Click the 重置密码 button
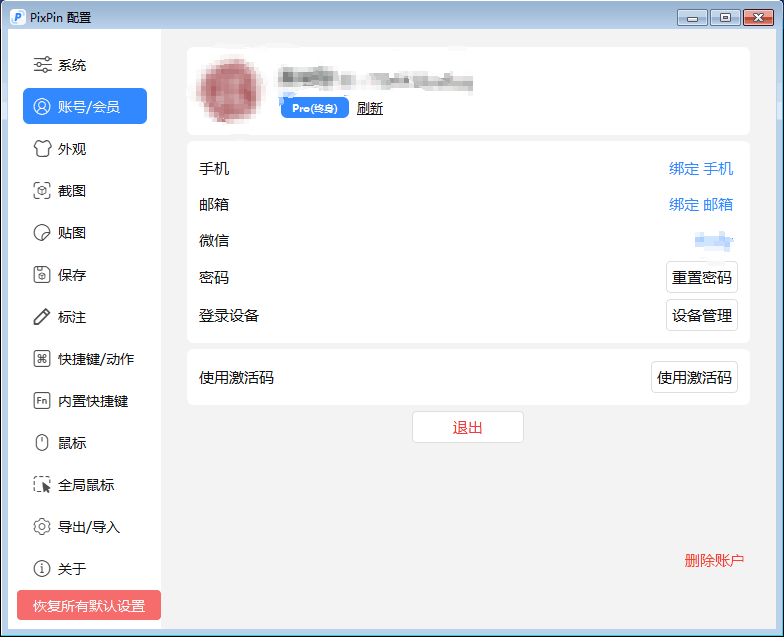The image size is (784, 637). (x=702, y=277)
